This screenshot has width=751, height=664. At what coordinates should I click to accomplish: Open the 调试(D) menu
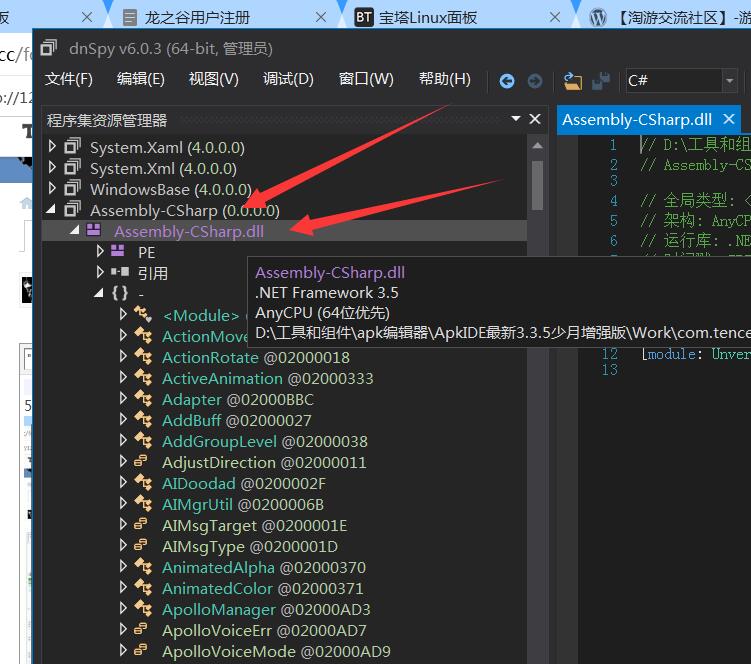coord(288,79)
